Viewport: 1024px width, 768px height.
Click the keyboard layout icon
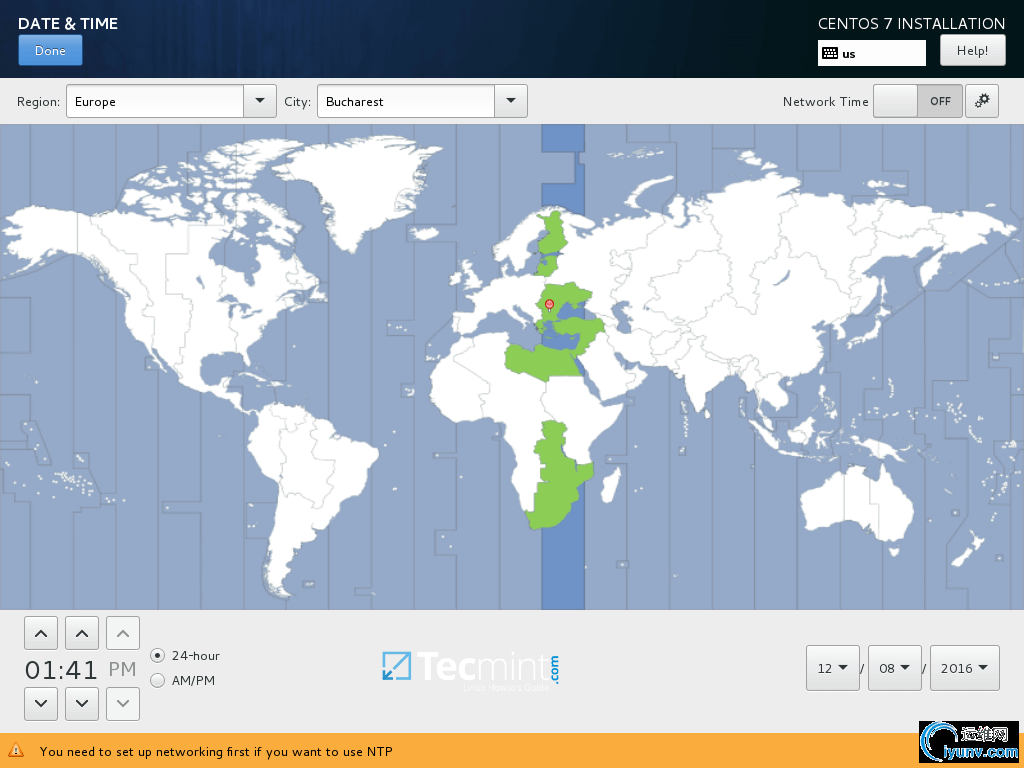click(x=829, y=54)
